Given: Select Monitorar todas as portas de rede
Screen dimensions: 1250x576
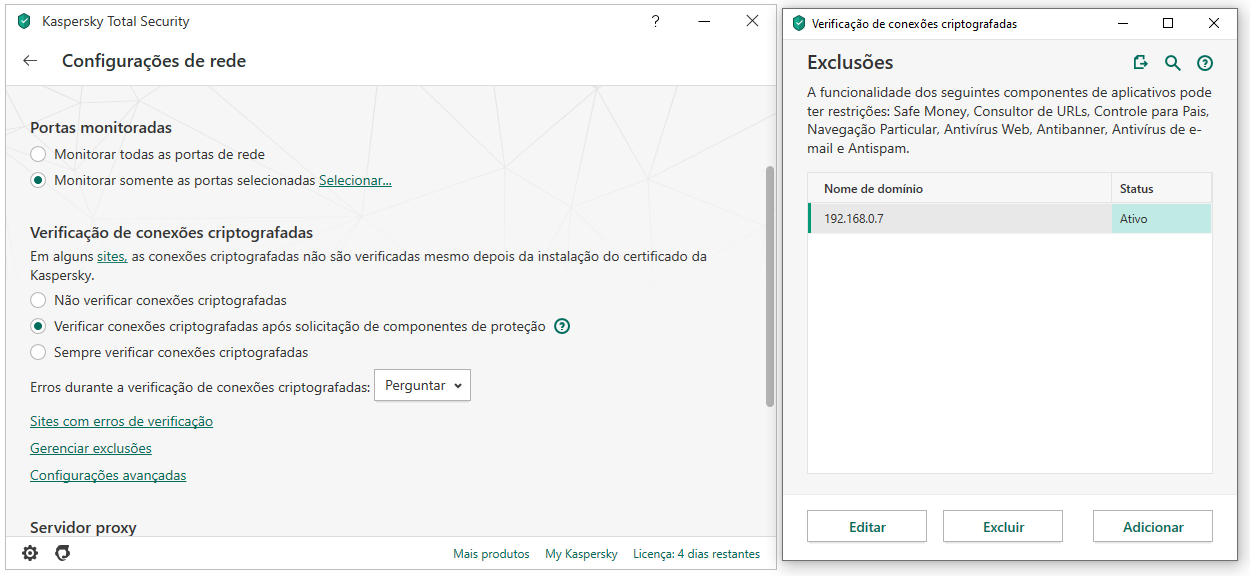Looking at the screenshot, I should [38, 155].
